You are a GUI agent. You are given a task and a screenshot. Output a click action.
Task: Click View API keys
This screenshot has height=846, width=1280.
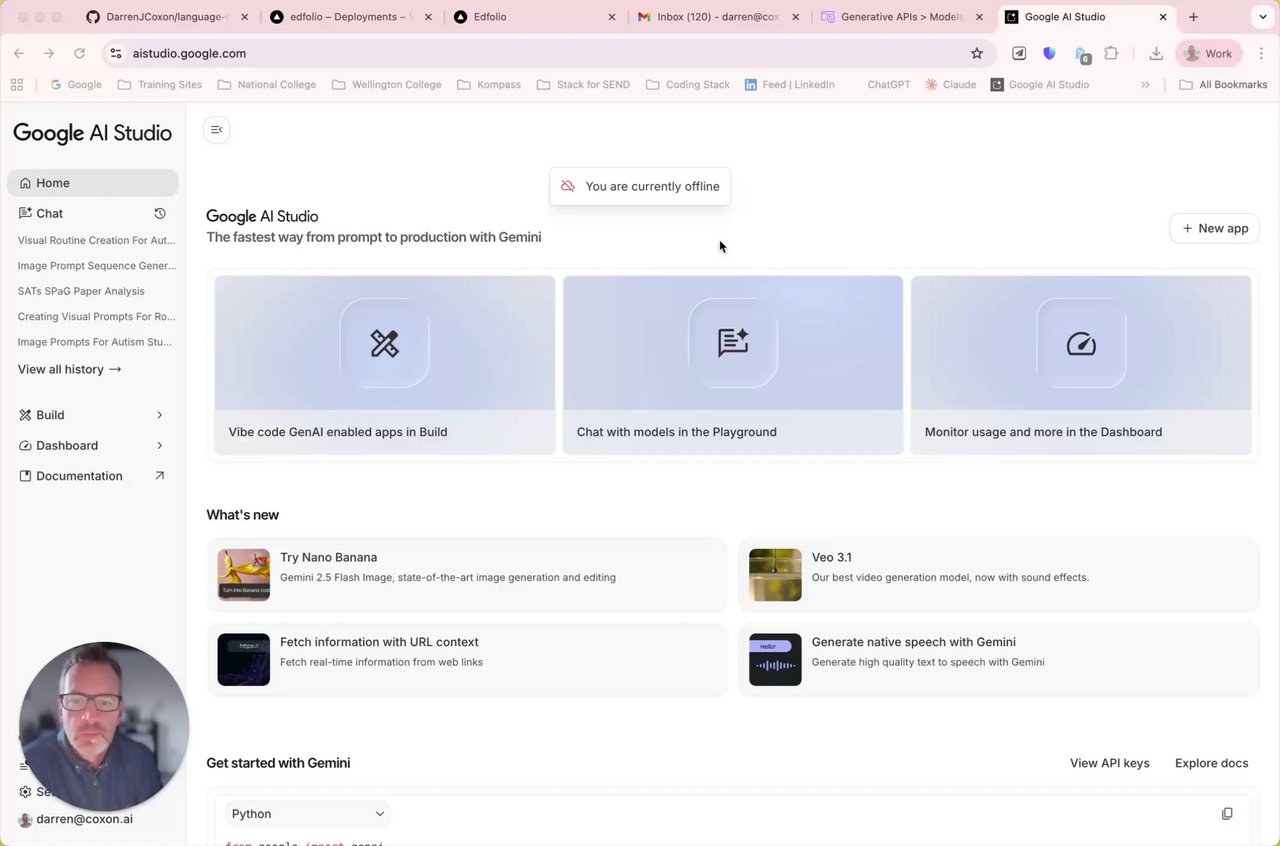(x=1110, y=763)
